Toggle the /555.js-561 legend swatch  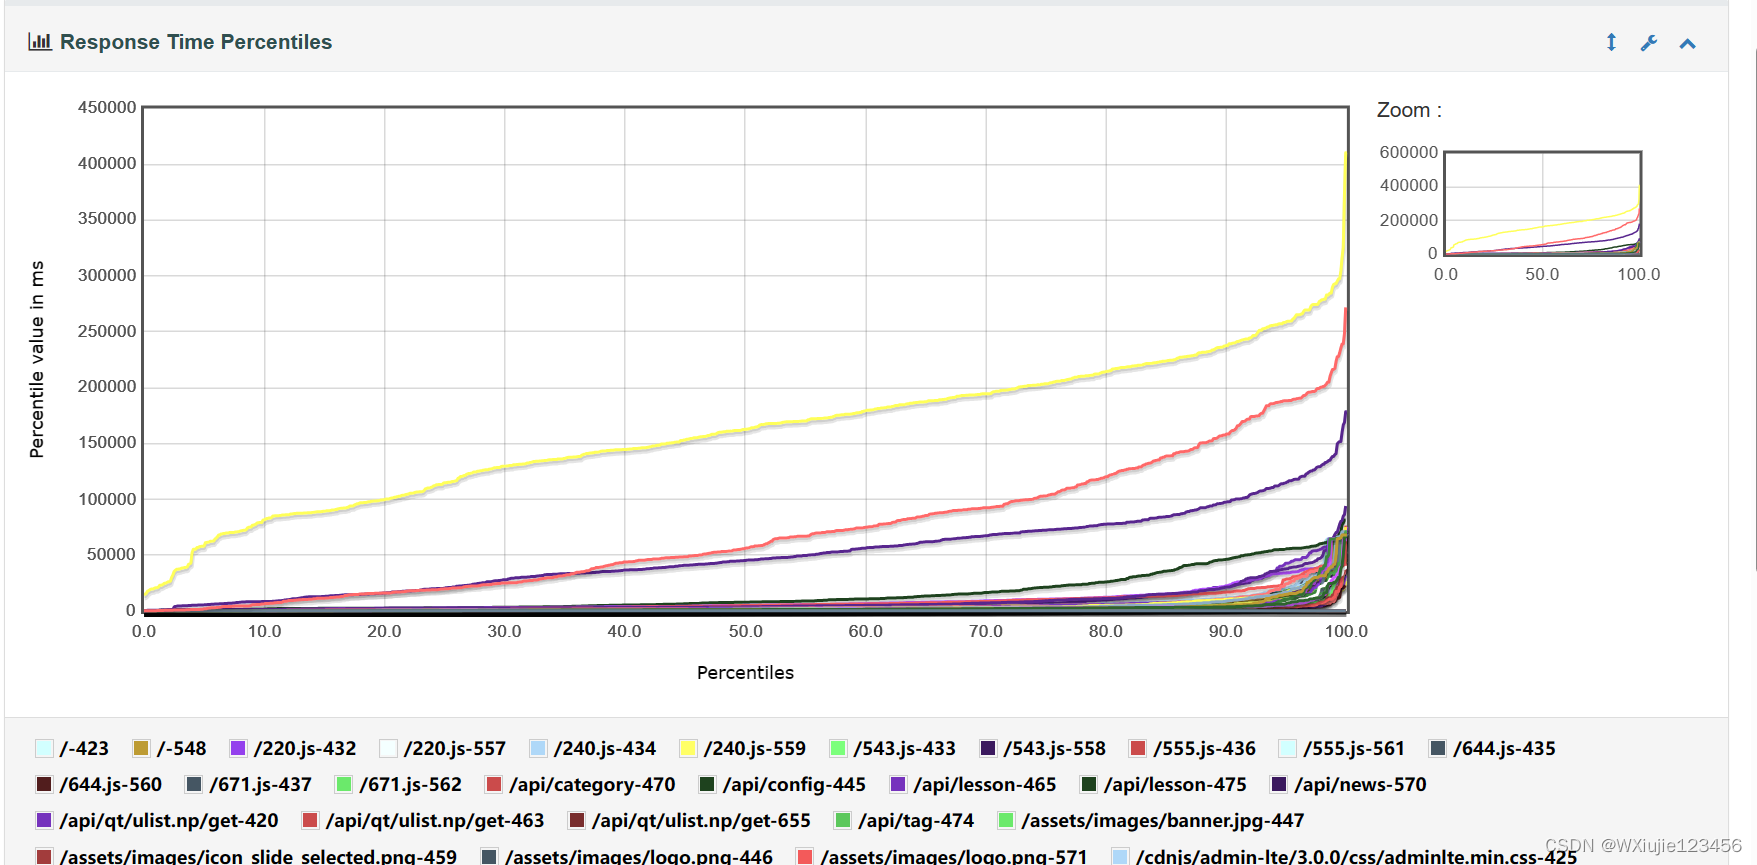tap(1288, 749)
